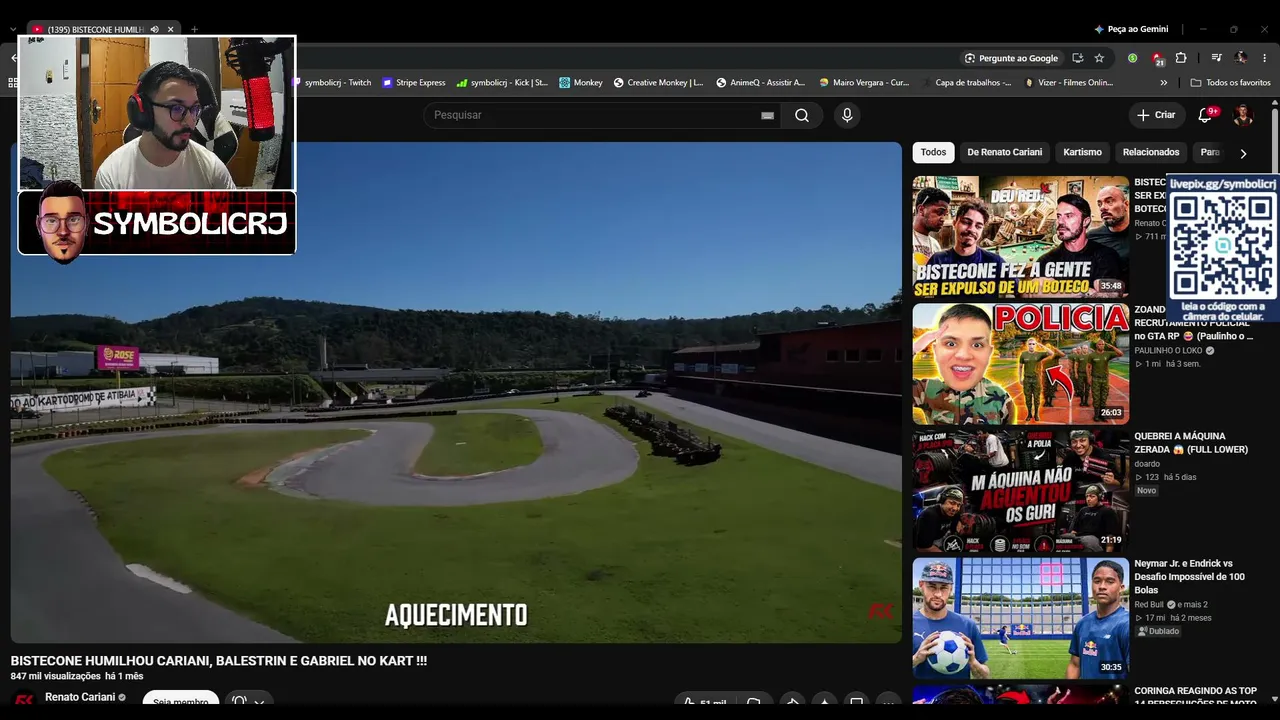
Task: Open the on-screen keyboard in search box
Action: coord(767,115)
